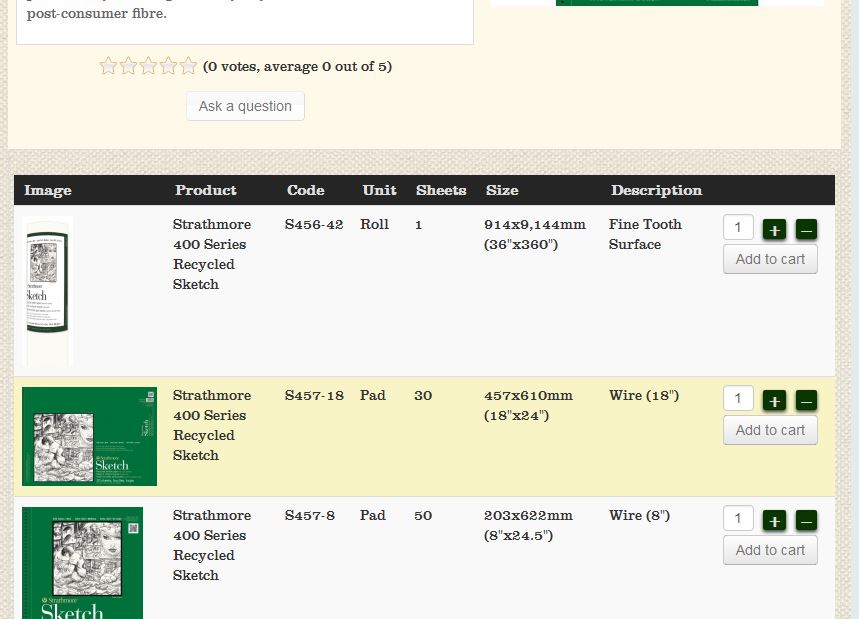Image resolution: width=859 pixels, height=619 pixels.
Task: Open the S457-8 sketch pad thumbnail
Action: point(82,563)
